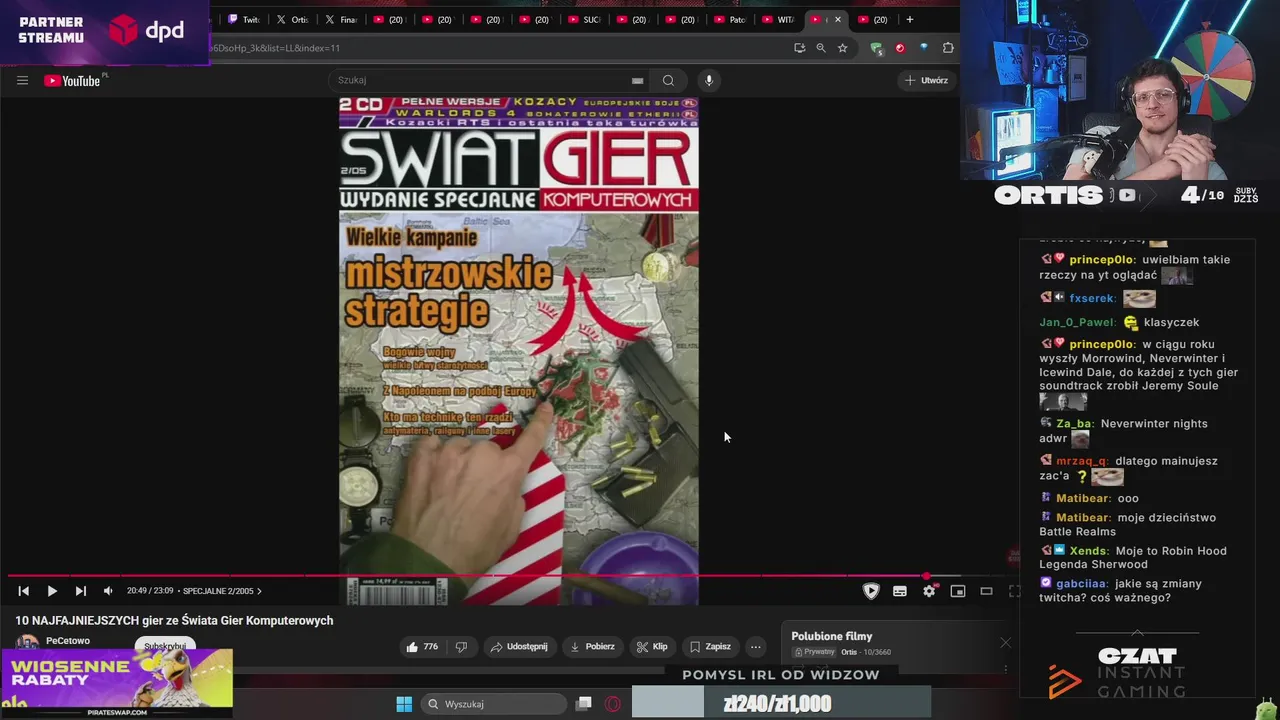Expand the SPECJALNE 2/2005 chapter list
Image resolution: width=1280 pixels, height=720 pixels.
click(222, 591)
